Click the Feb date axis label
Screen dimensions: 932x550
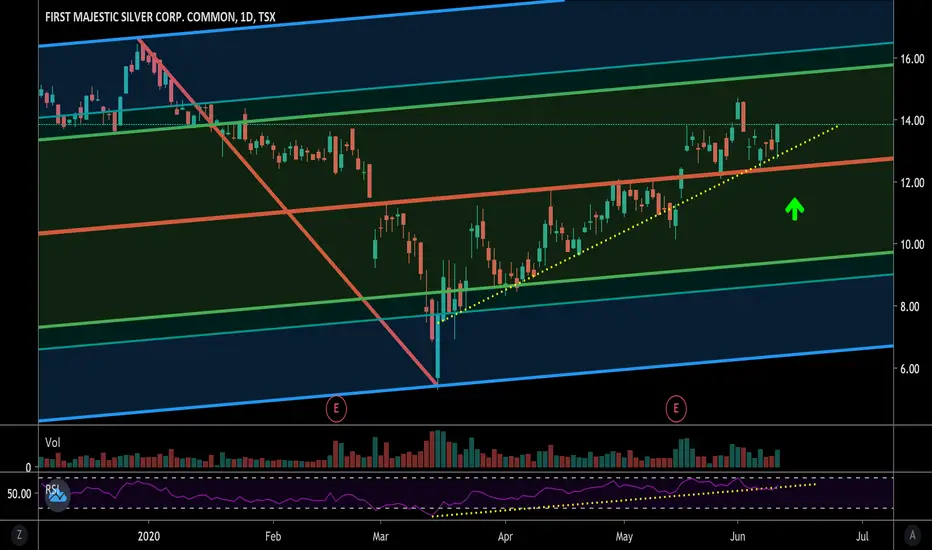[273, 536]
